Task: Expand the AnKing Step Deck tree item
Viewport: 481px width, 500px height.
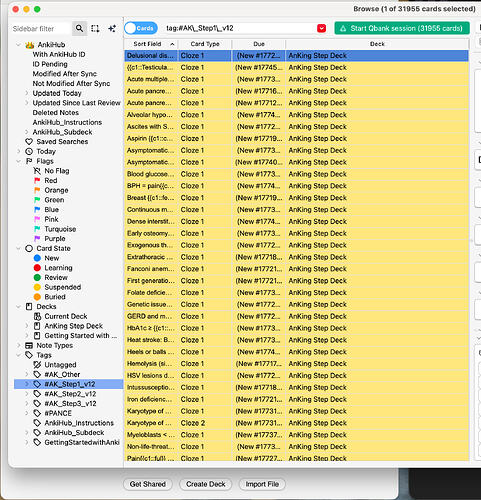Action: point(27,326)
